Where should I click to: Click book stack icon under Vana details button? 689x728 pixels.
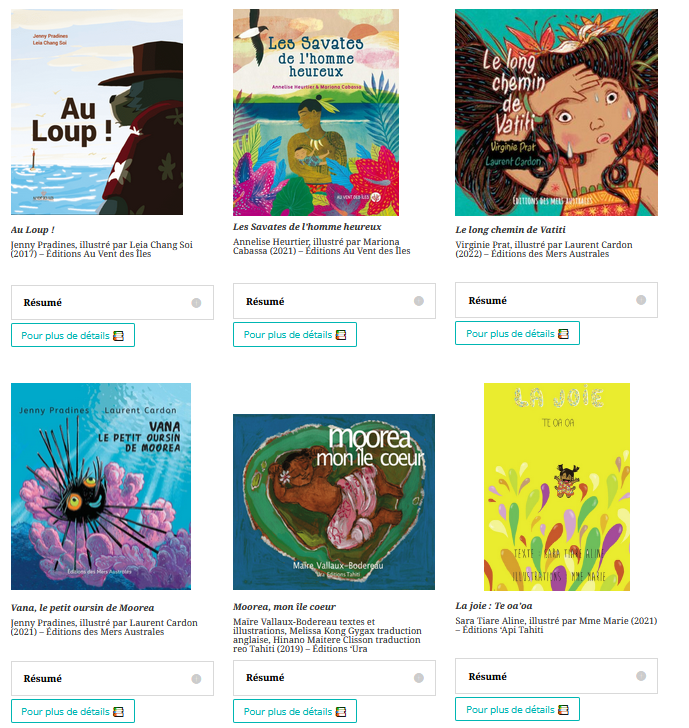[118, 712]
